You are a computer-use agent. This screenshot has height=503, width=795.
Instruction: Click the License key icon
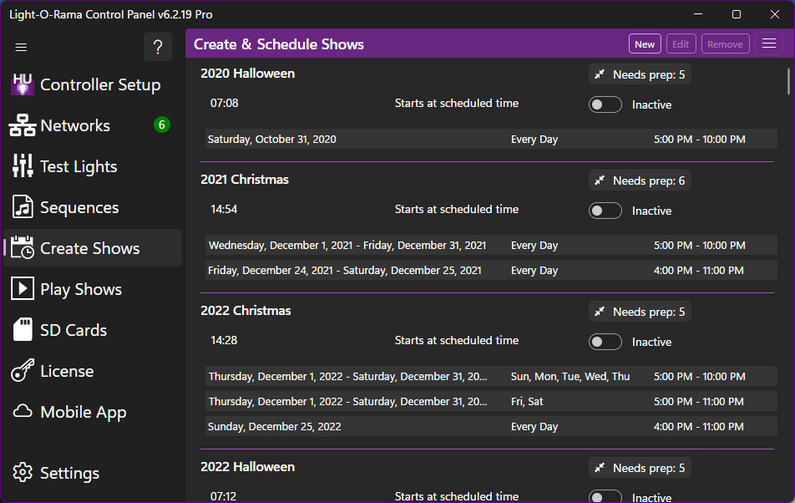tap(22, 370)
